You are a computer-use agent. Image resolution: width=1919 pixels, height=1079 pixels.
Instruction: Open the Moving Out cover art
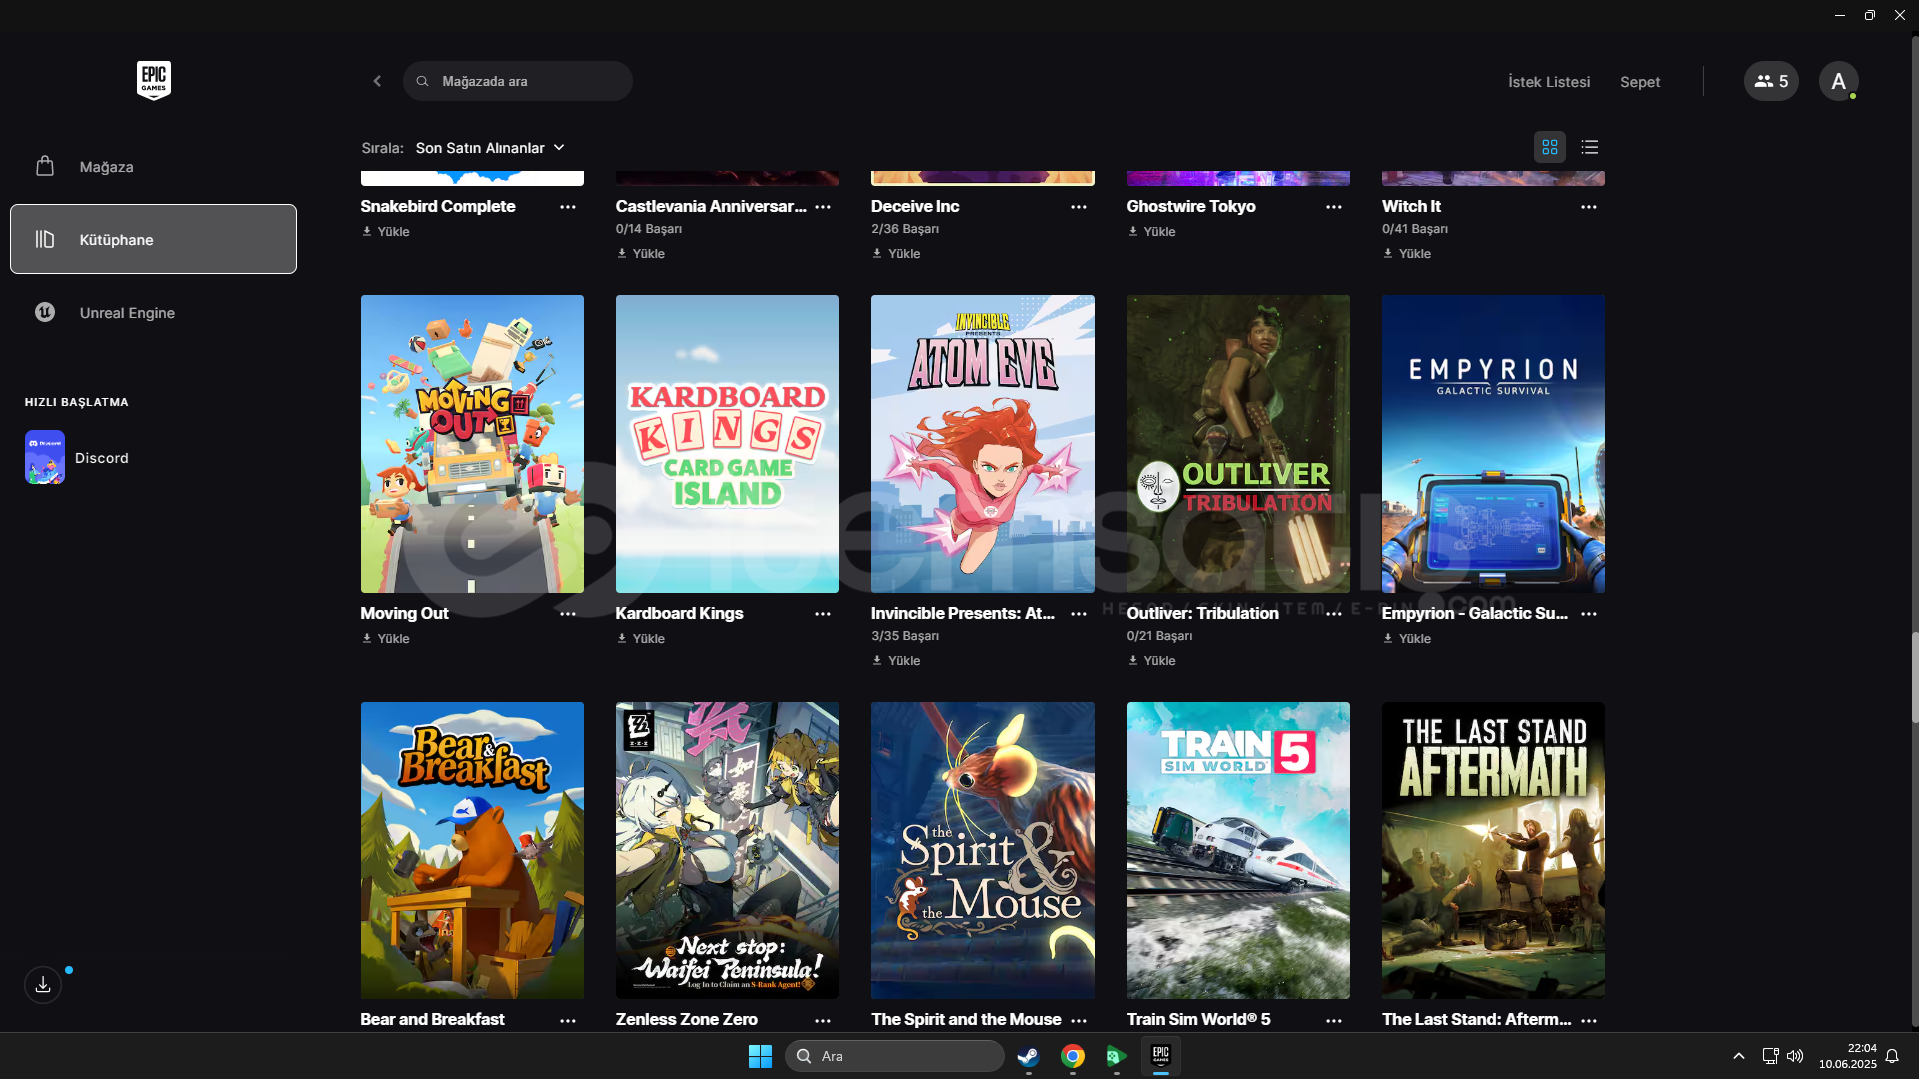point(472,443)
